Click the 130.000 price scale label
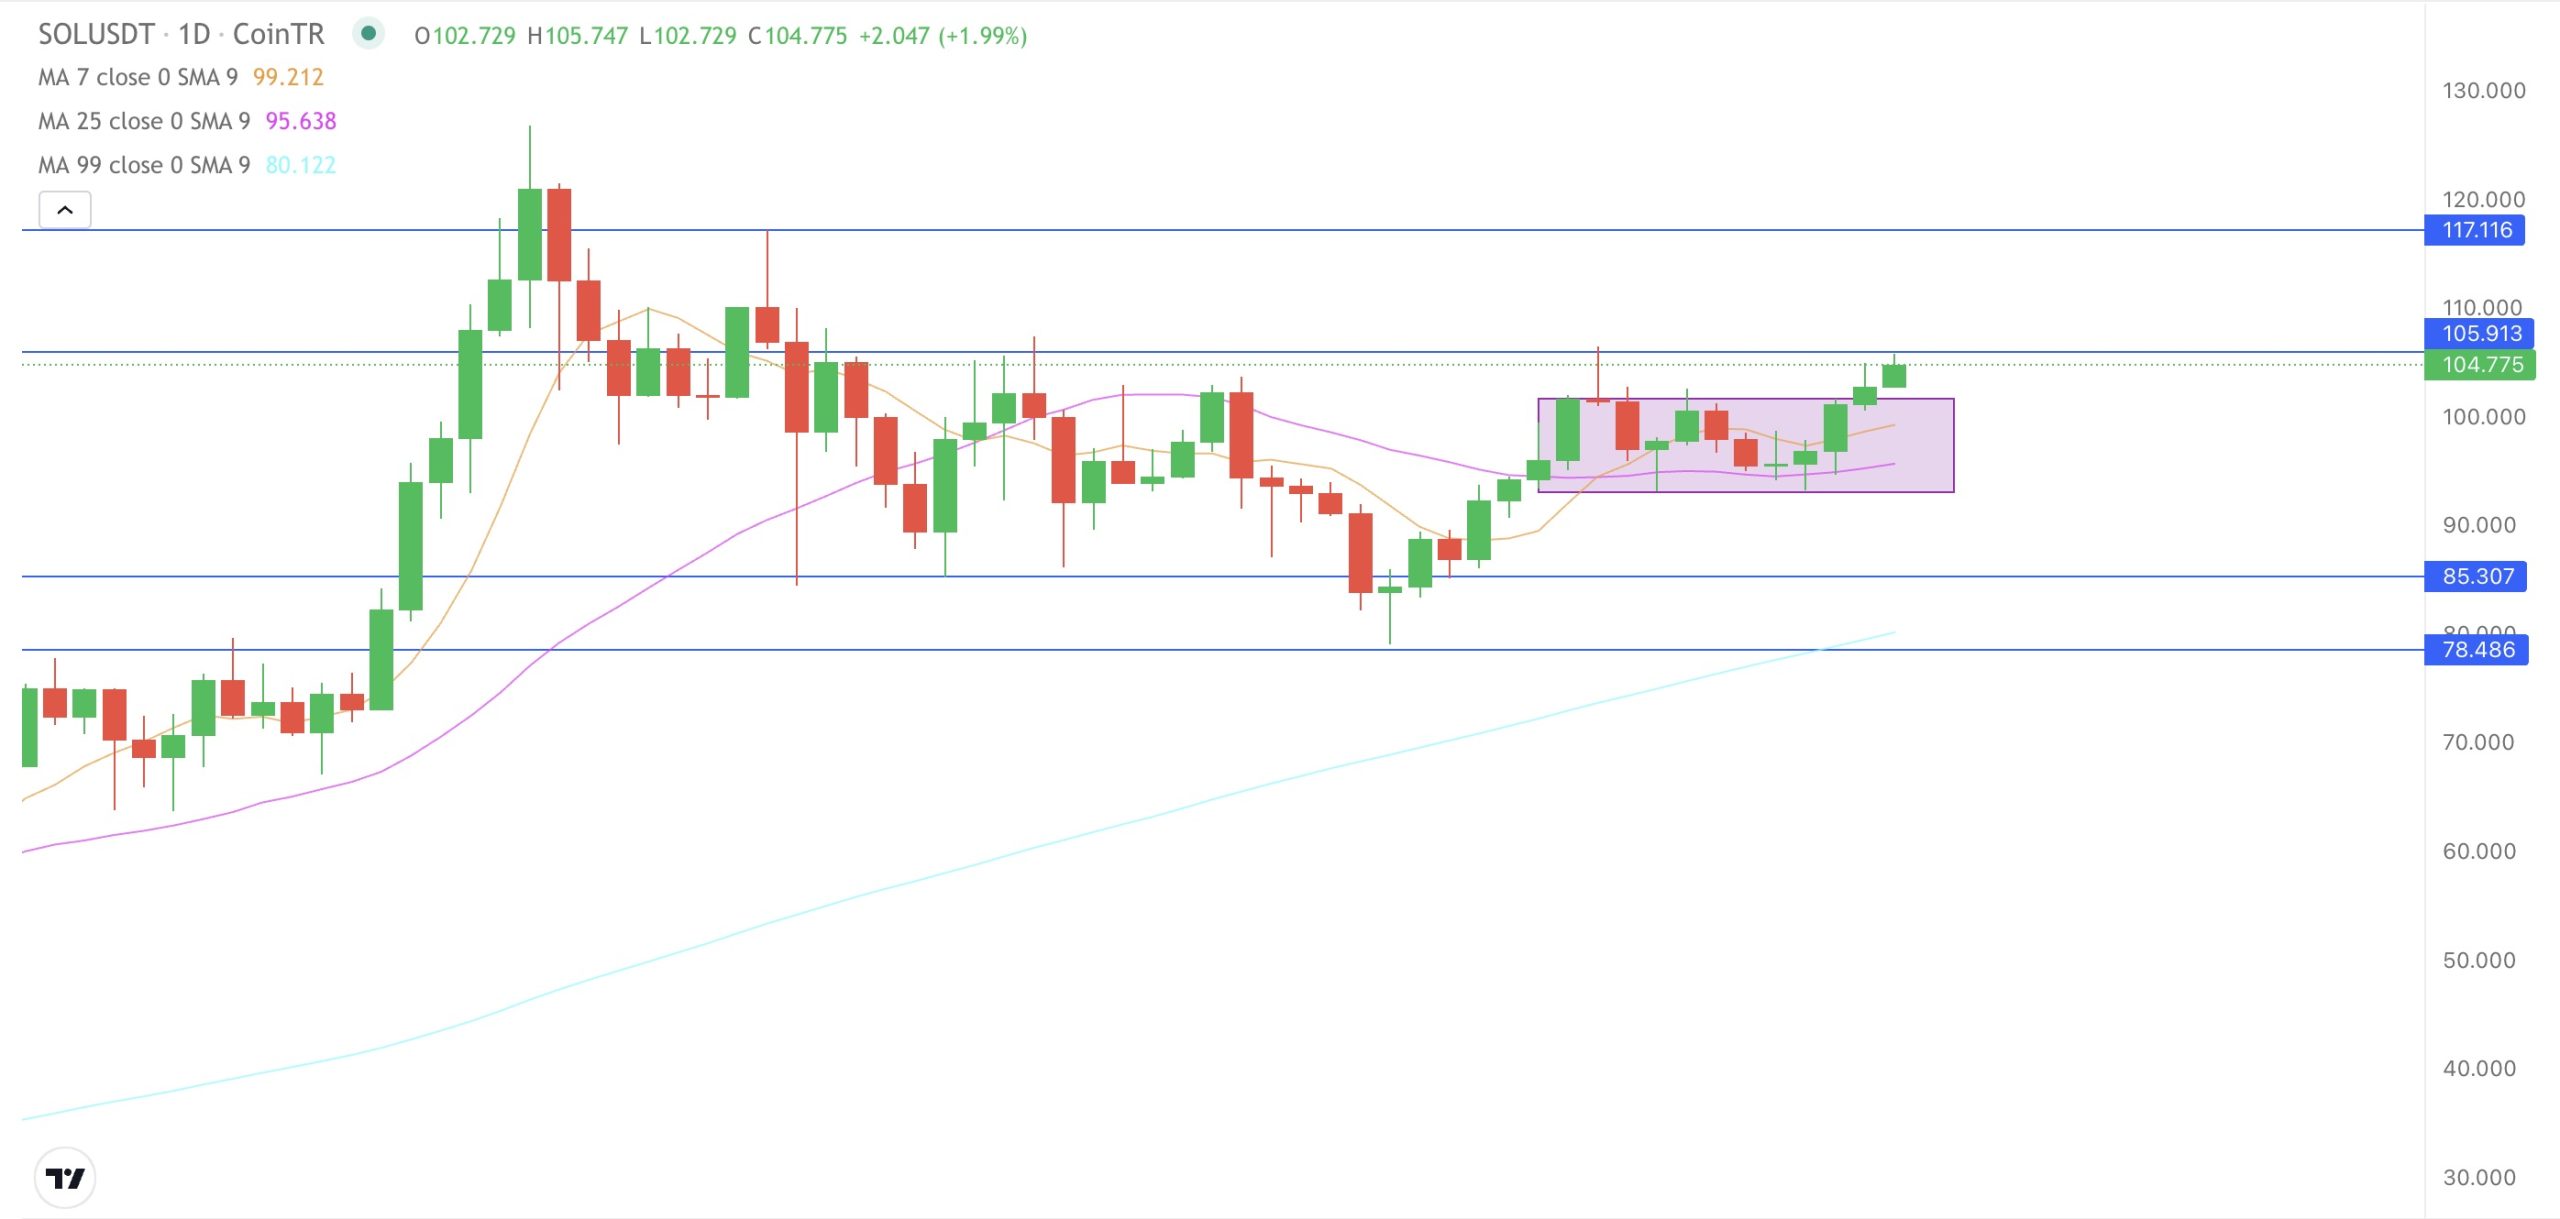This screenshot has width=2560, height=1219. [x=2484, y=91]
